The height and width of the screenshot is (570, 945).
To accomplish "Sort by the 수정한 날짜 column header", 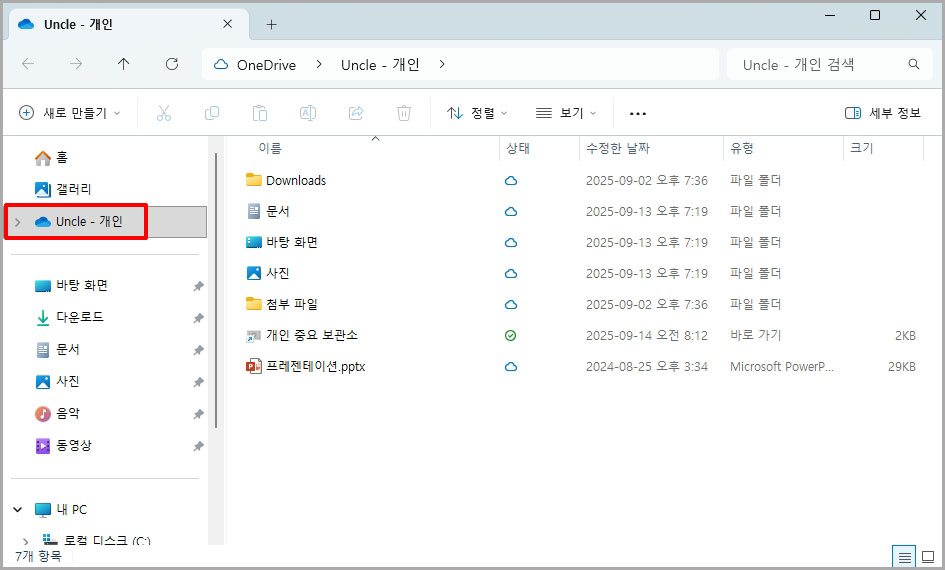I will 618,148.
